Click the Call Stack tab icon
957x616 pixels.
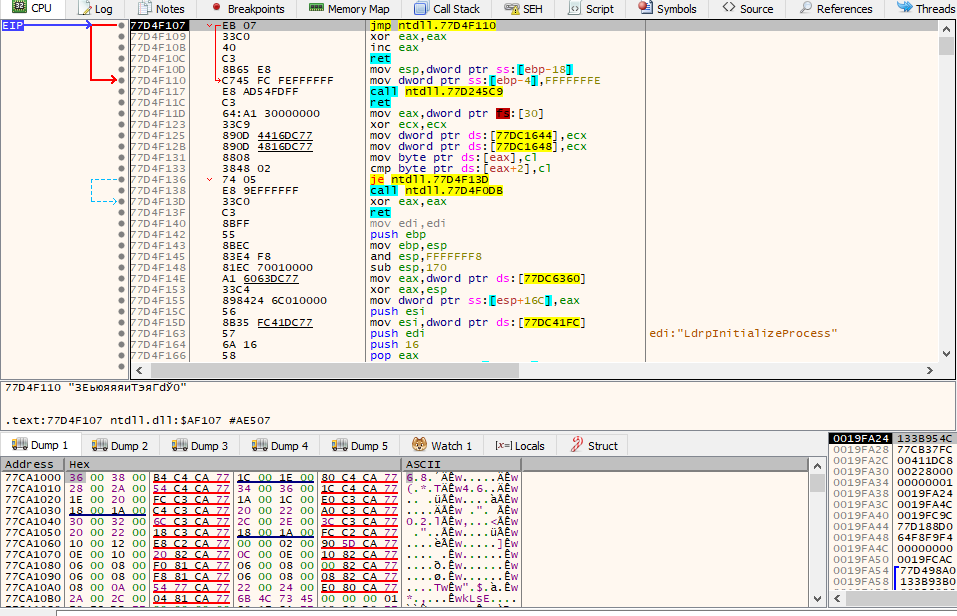[x=420, y=8]
